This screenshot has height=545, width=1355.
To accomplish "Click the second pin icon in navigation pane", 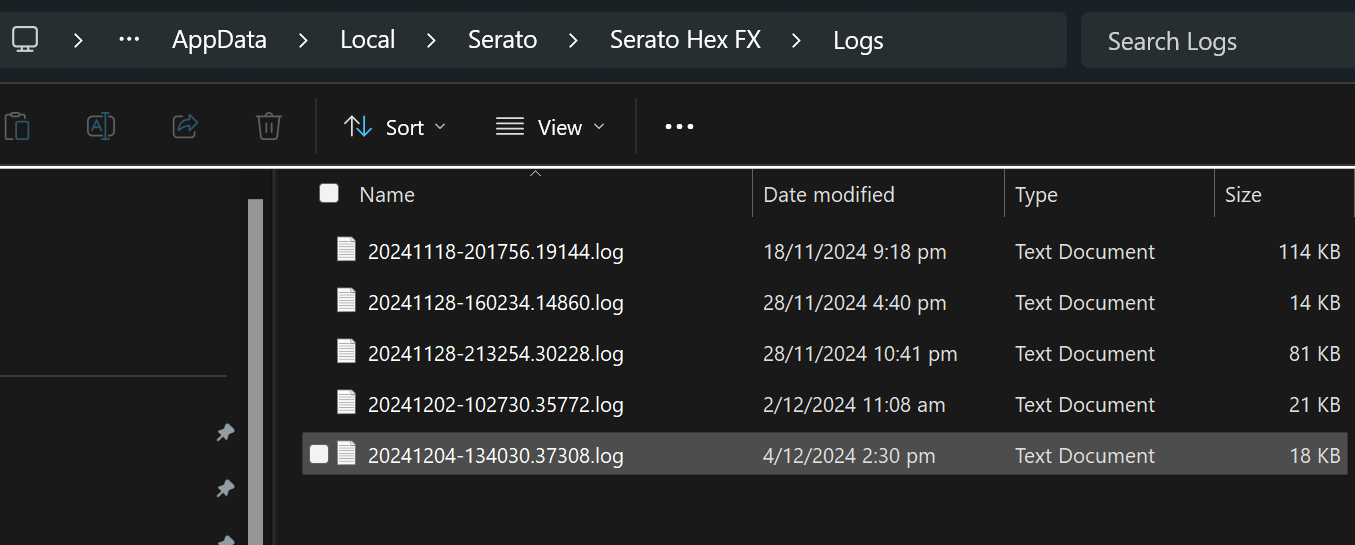I will coord(225,488).
